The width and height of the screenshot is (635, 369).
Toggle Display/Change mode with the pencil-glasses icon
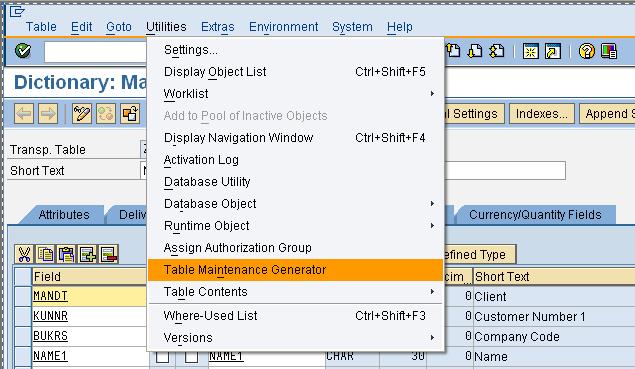click(x=81, y=114)
